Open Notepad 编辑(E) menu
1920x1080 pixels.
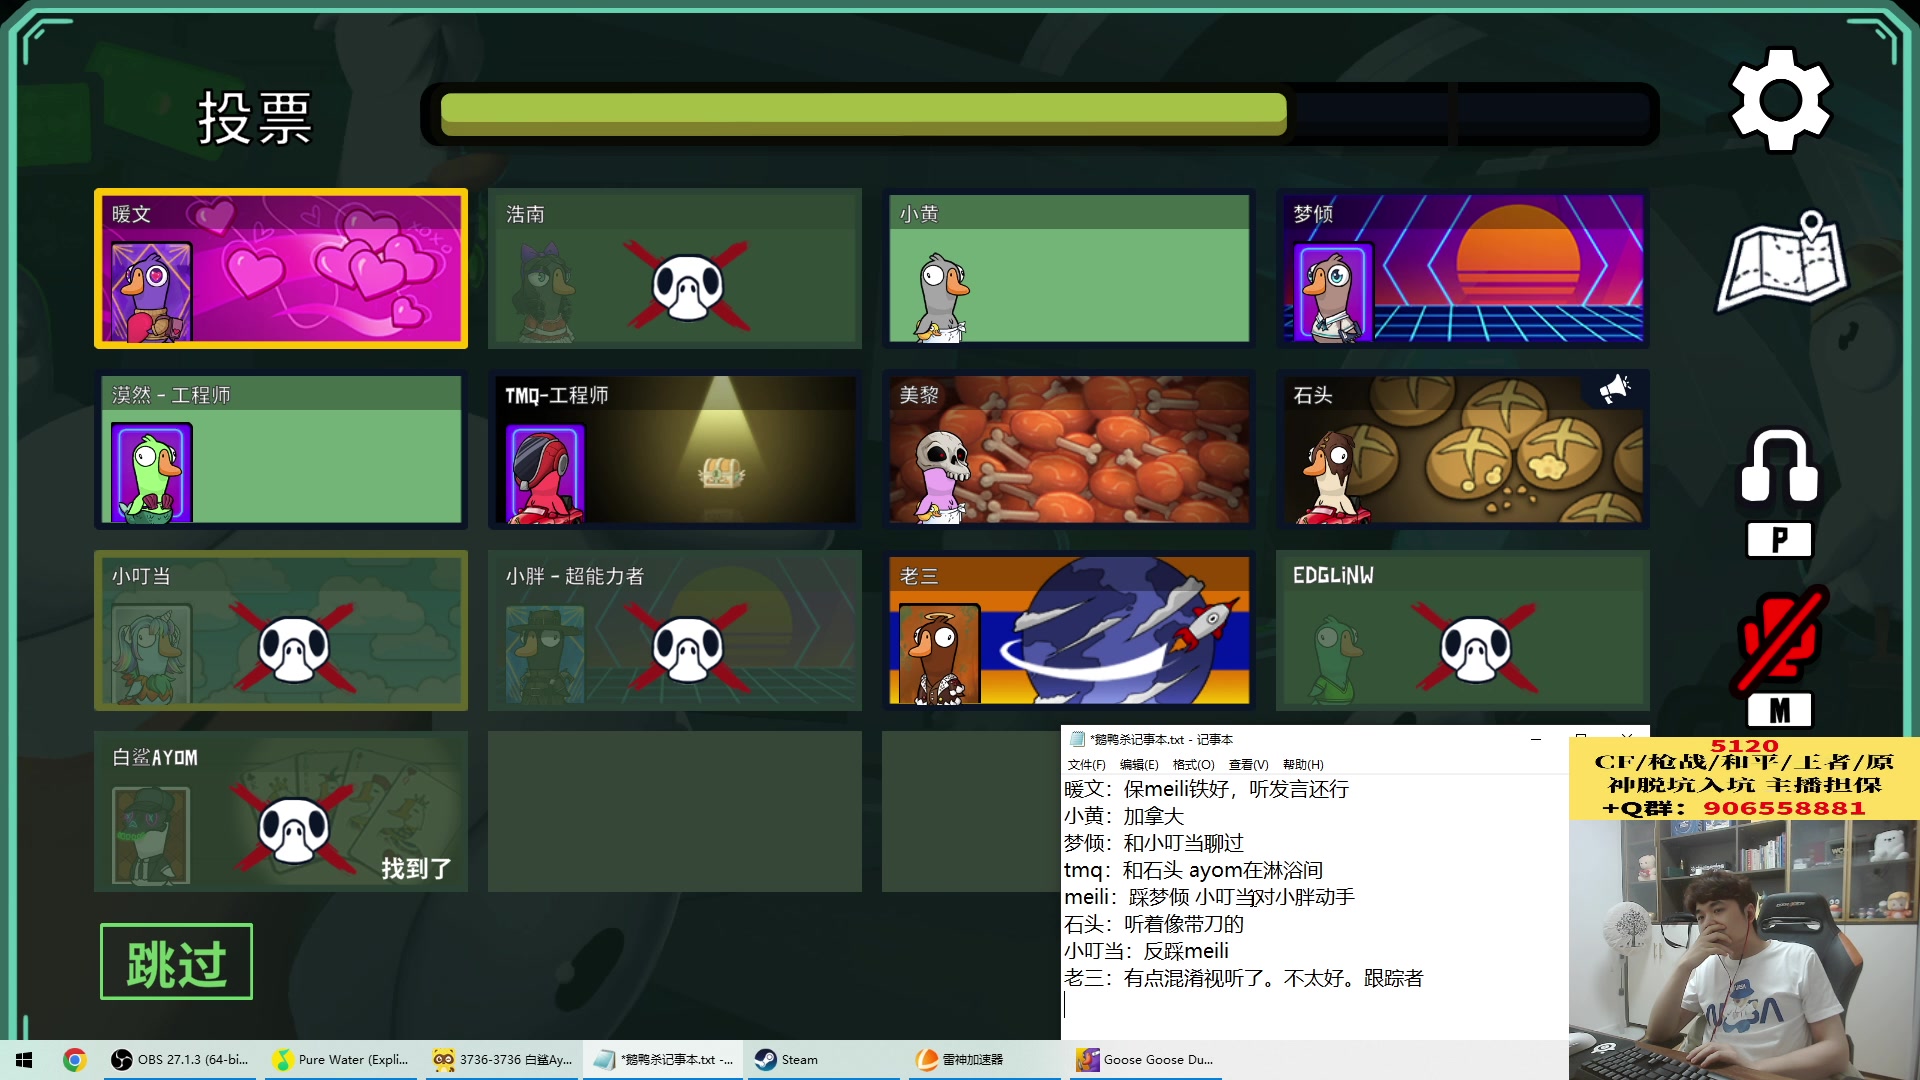coord(1139,765)
